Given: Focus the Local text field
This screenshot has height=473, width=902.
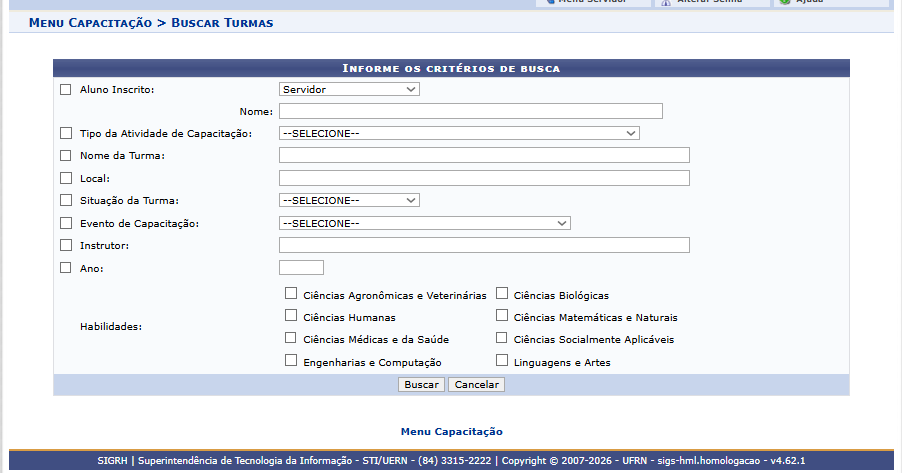Looking at the screenshot, I should point(484,178).
